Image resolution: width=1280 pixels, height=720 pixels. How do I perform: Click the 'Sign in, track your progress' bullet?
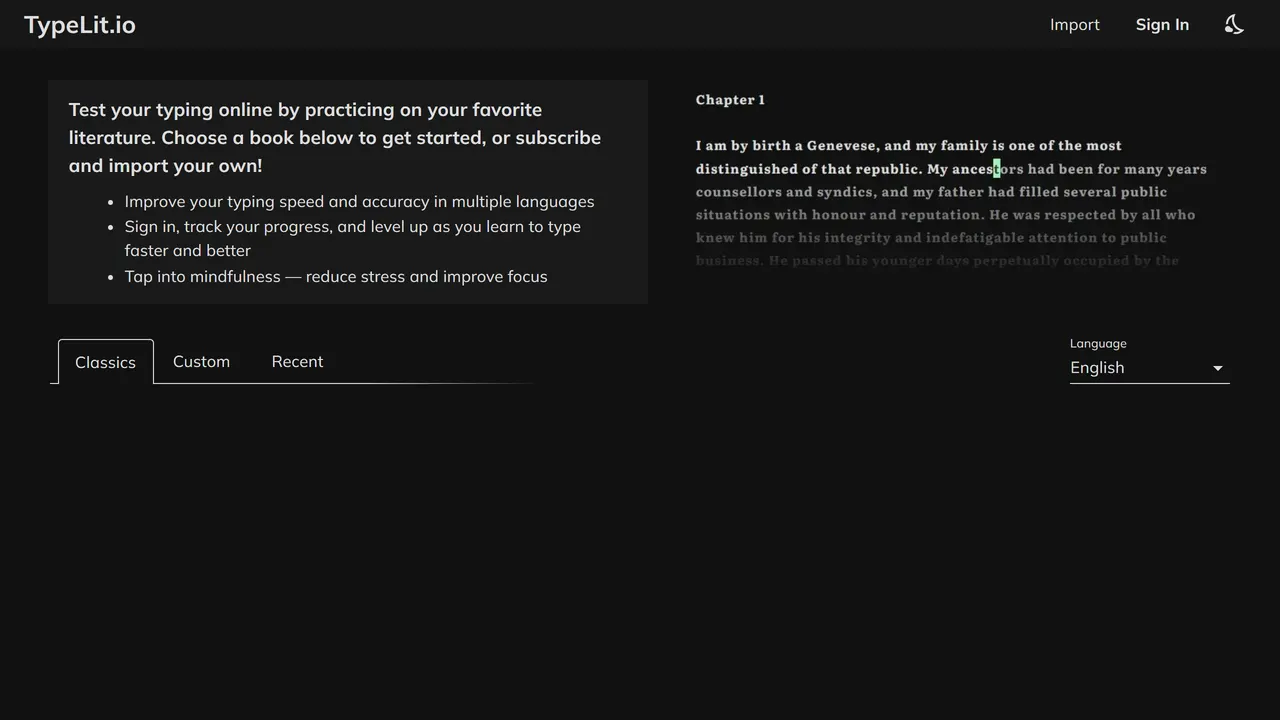(353, 238)
